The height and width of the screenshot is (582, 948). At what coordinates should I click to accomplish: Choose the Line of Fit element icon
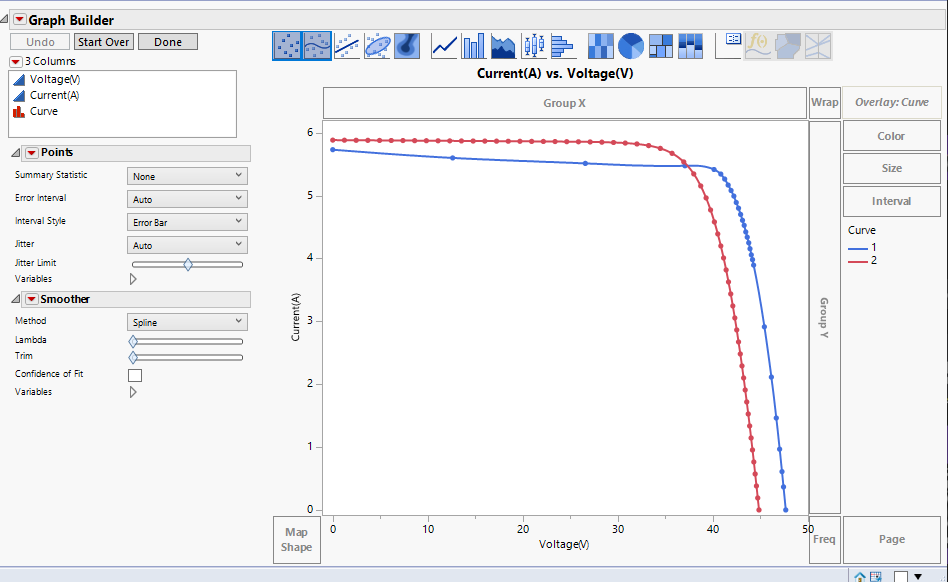tap(347, 46)
